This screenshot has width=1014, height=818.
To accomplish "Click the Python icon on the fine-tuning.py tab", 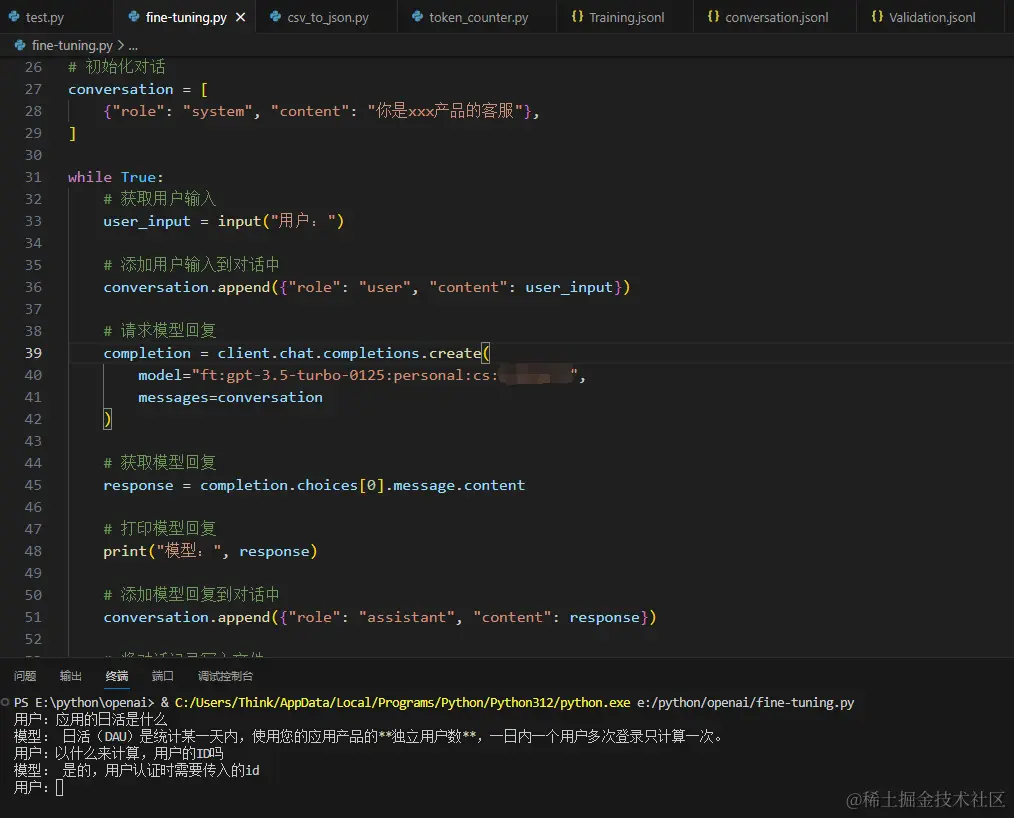I will (x=135, y=16).
